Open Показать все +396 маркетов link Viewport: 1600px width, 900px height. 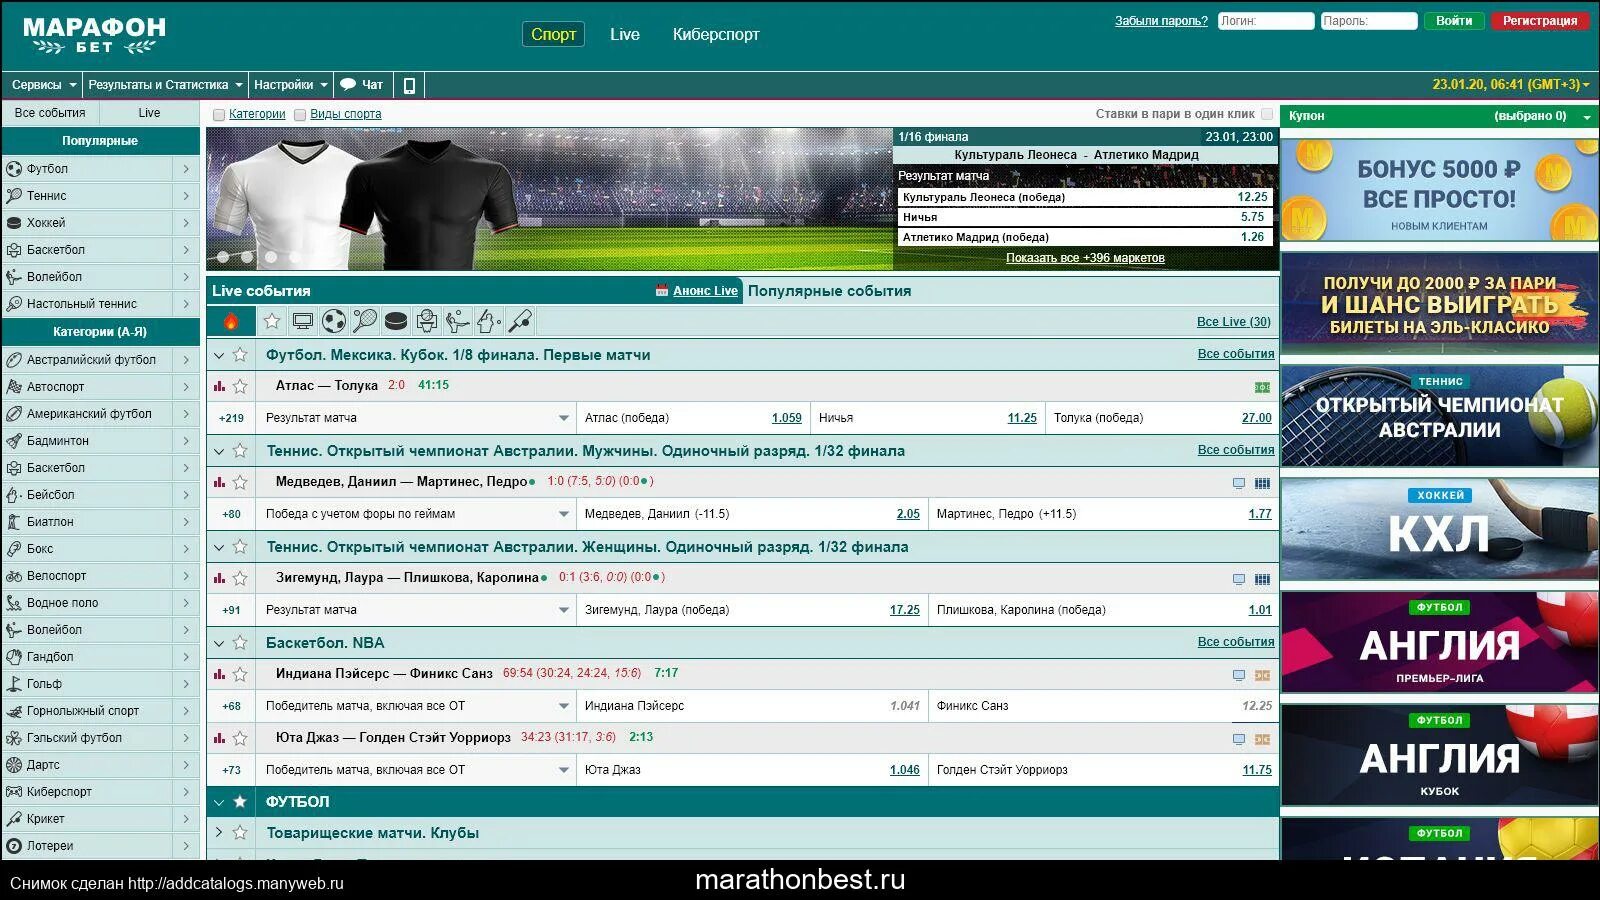pyautogui.click(x=1085, y=258)
